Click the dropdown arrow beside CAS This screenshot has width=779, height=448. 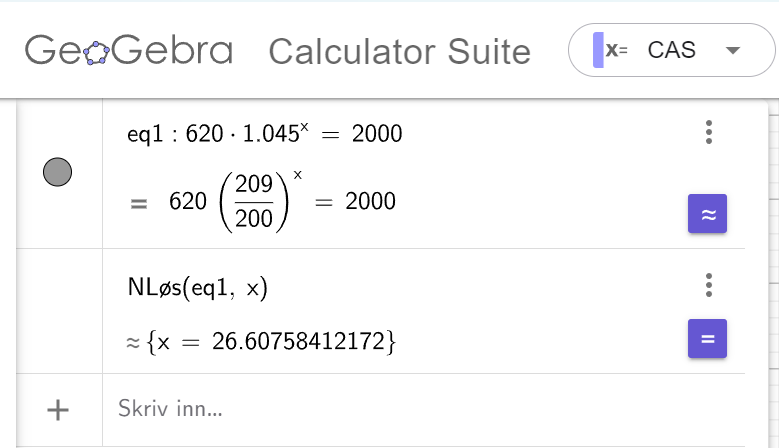(733, 50)
